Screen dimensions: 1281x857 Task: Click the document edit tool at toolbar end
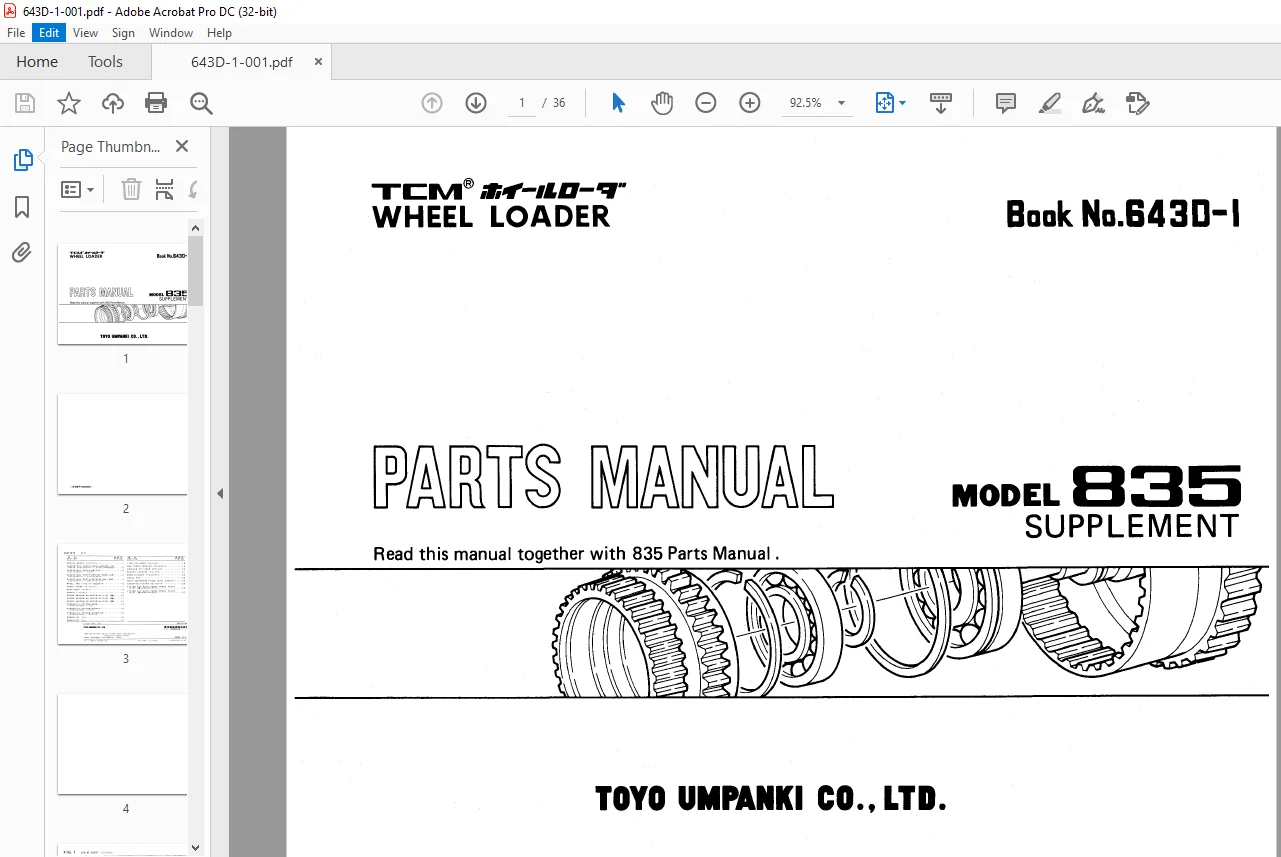pos(1137,103)
